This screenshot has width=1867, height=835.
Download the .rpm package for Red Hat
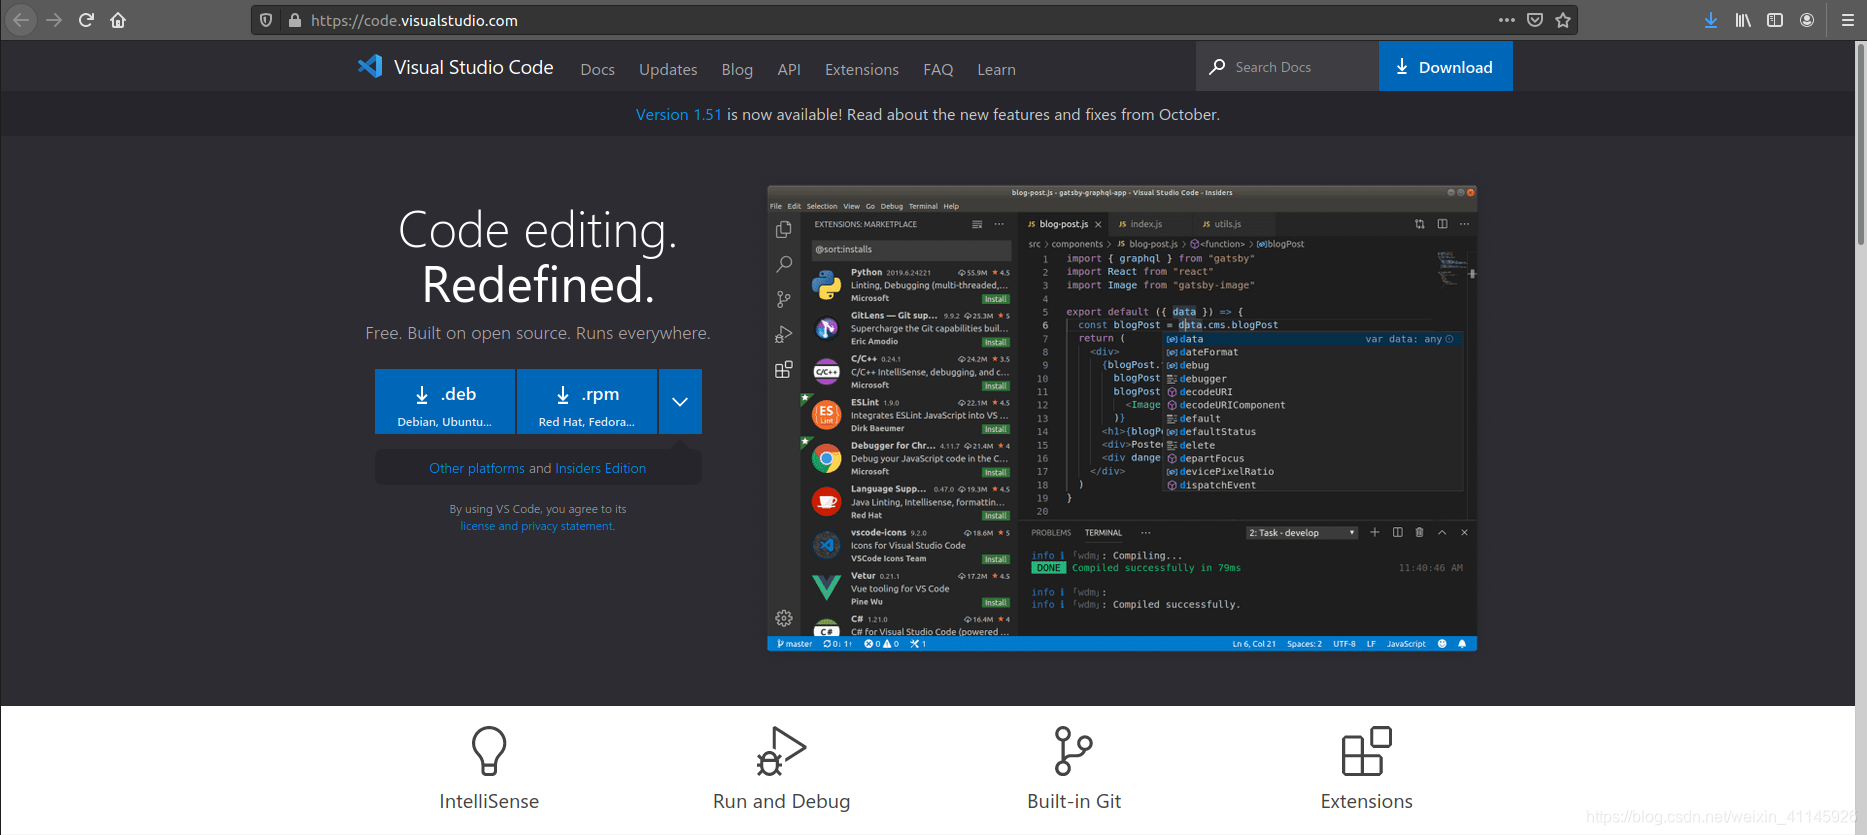tap(587, 402)
